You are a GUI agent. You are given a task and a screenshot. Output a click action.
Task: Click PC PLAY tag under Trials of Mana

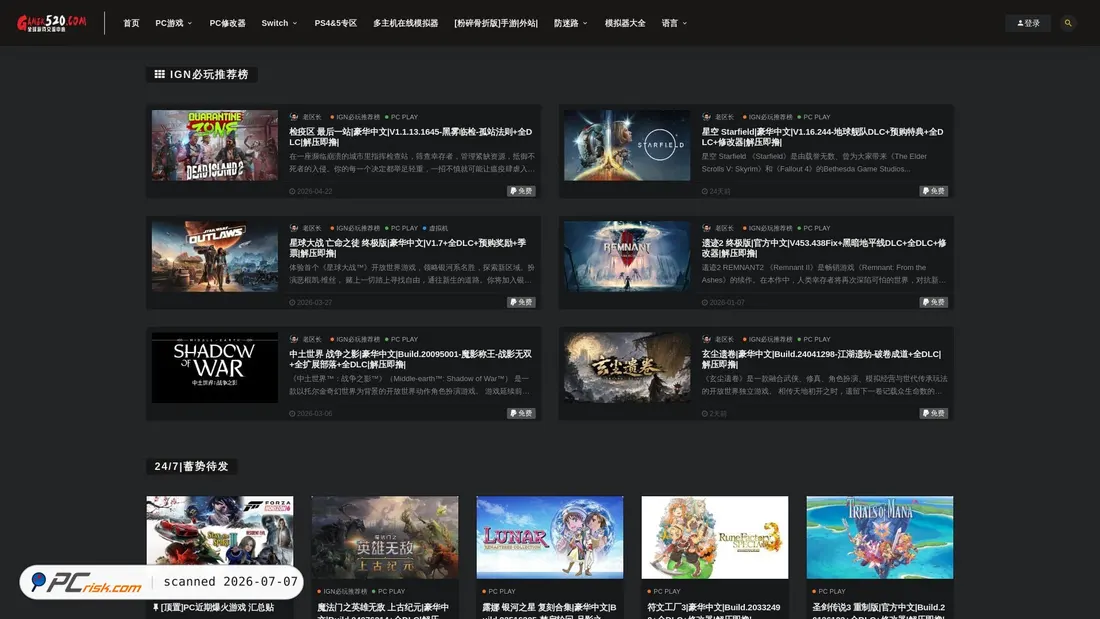coord(829,591)
